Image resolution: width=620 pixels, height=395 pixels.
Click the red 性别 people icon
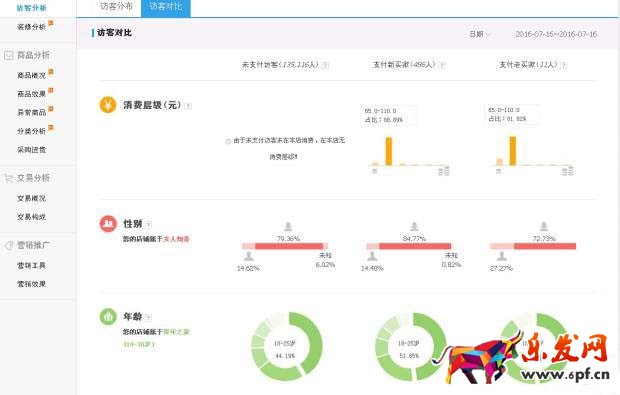click(x=108, y=224)
